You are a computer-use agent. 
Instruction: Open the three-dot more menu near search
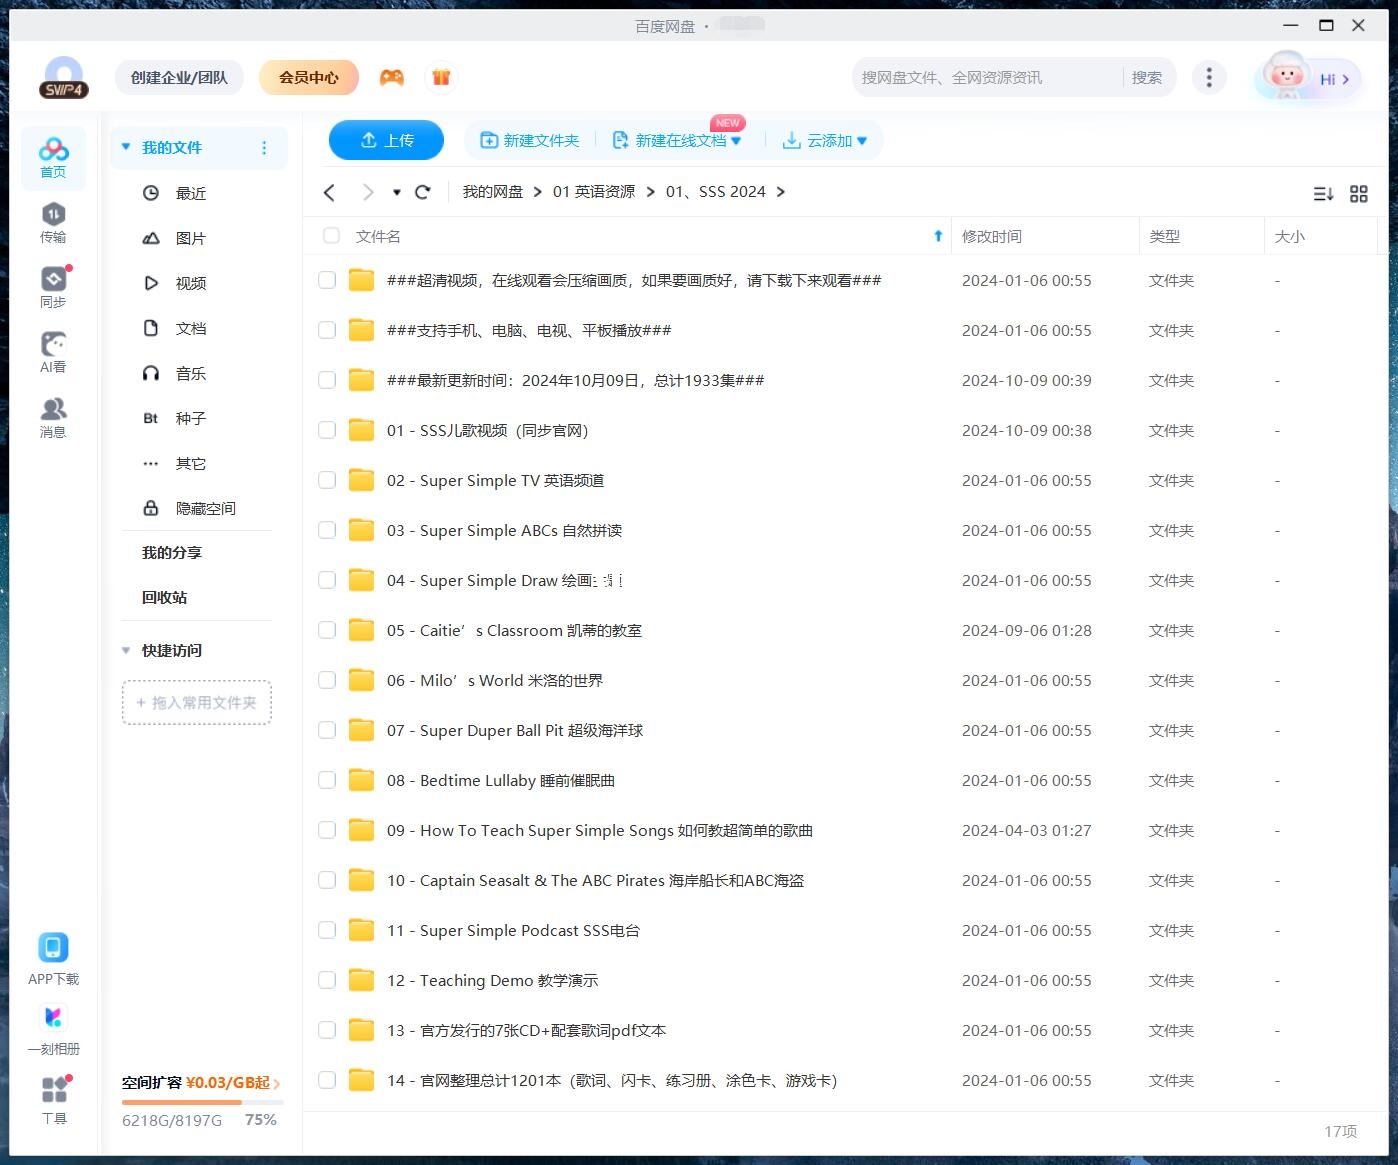pyautogui.click(x=1209, y=77)
